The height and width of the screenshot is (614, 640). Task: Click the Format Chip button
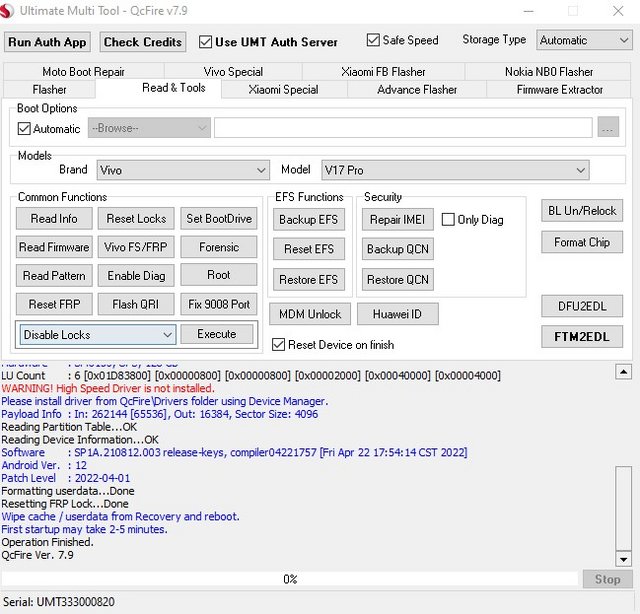click(582, 242)
